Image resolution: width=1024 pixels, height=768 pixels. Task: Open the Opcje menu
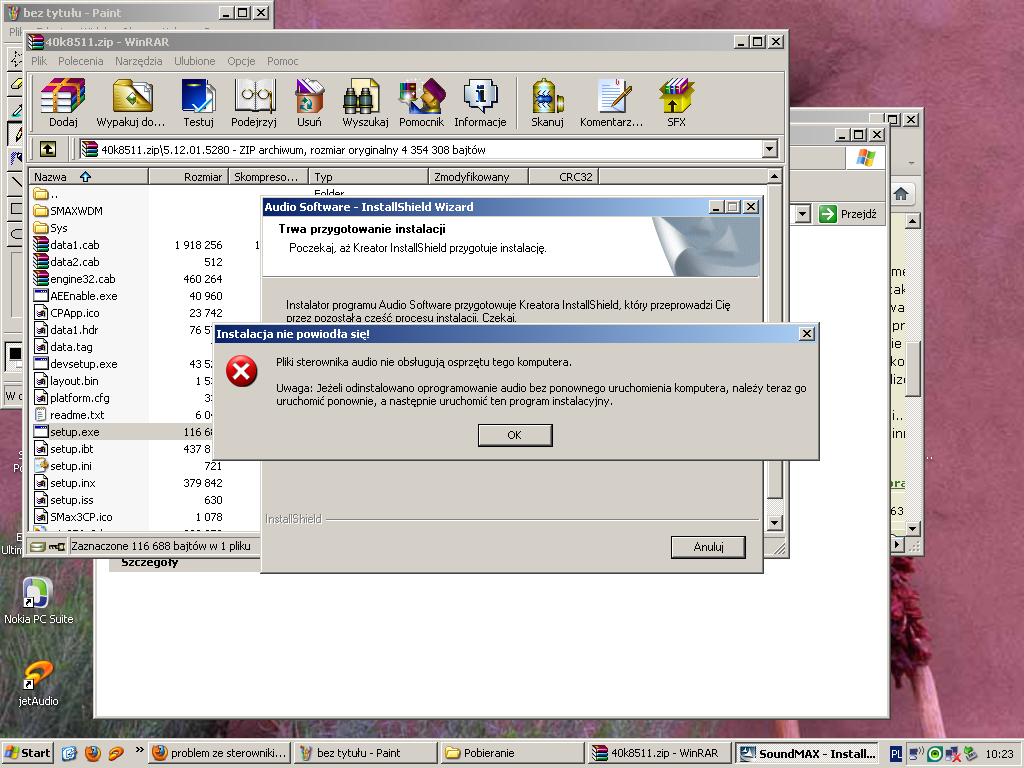[x=241, y=61]
